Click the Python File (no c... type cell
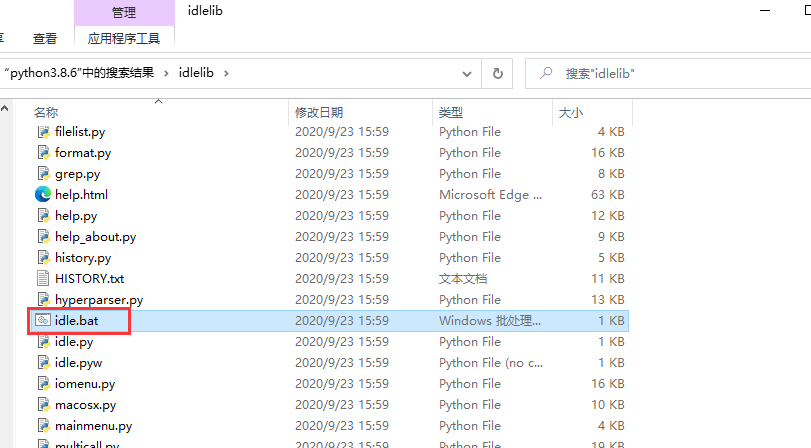Image resolution: width=811 pixels, height=448 pixels. 491,363
